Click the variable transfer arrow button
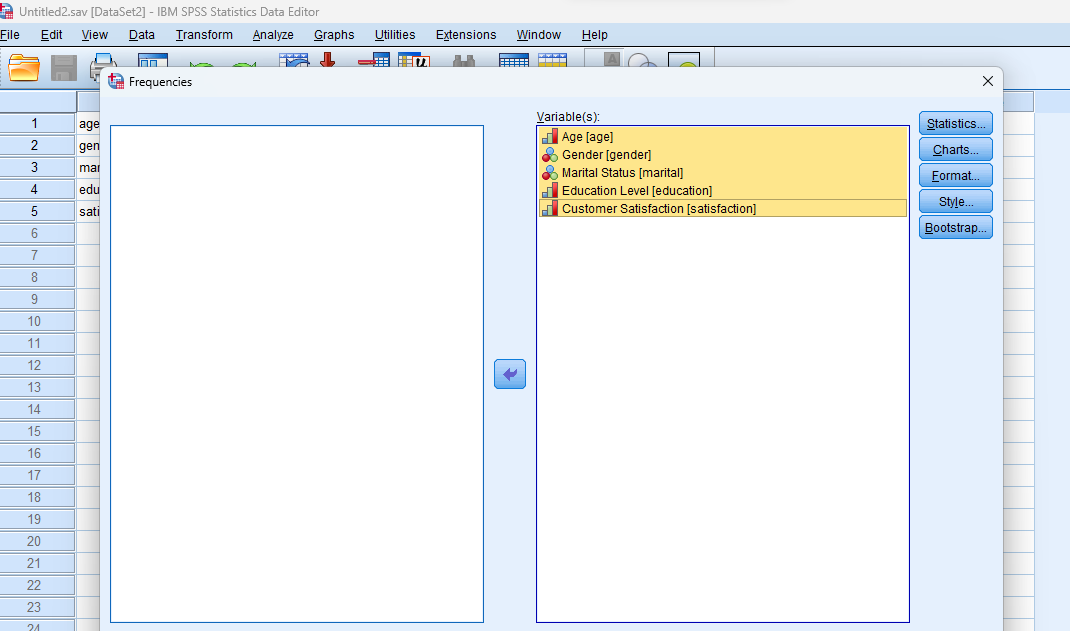The image size is (1070, 631). (509, 373)
